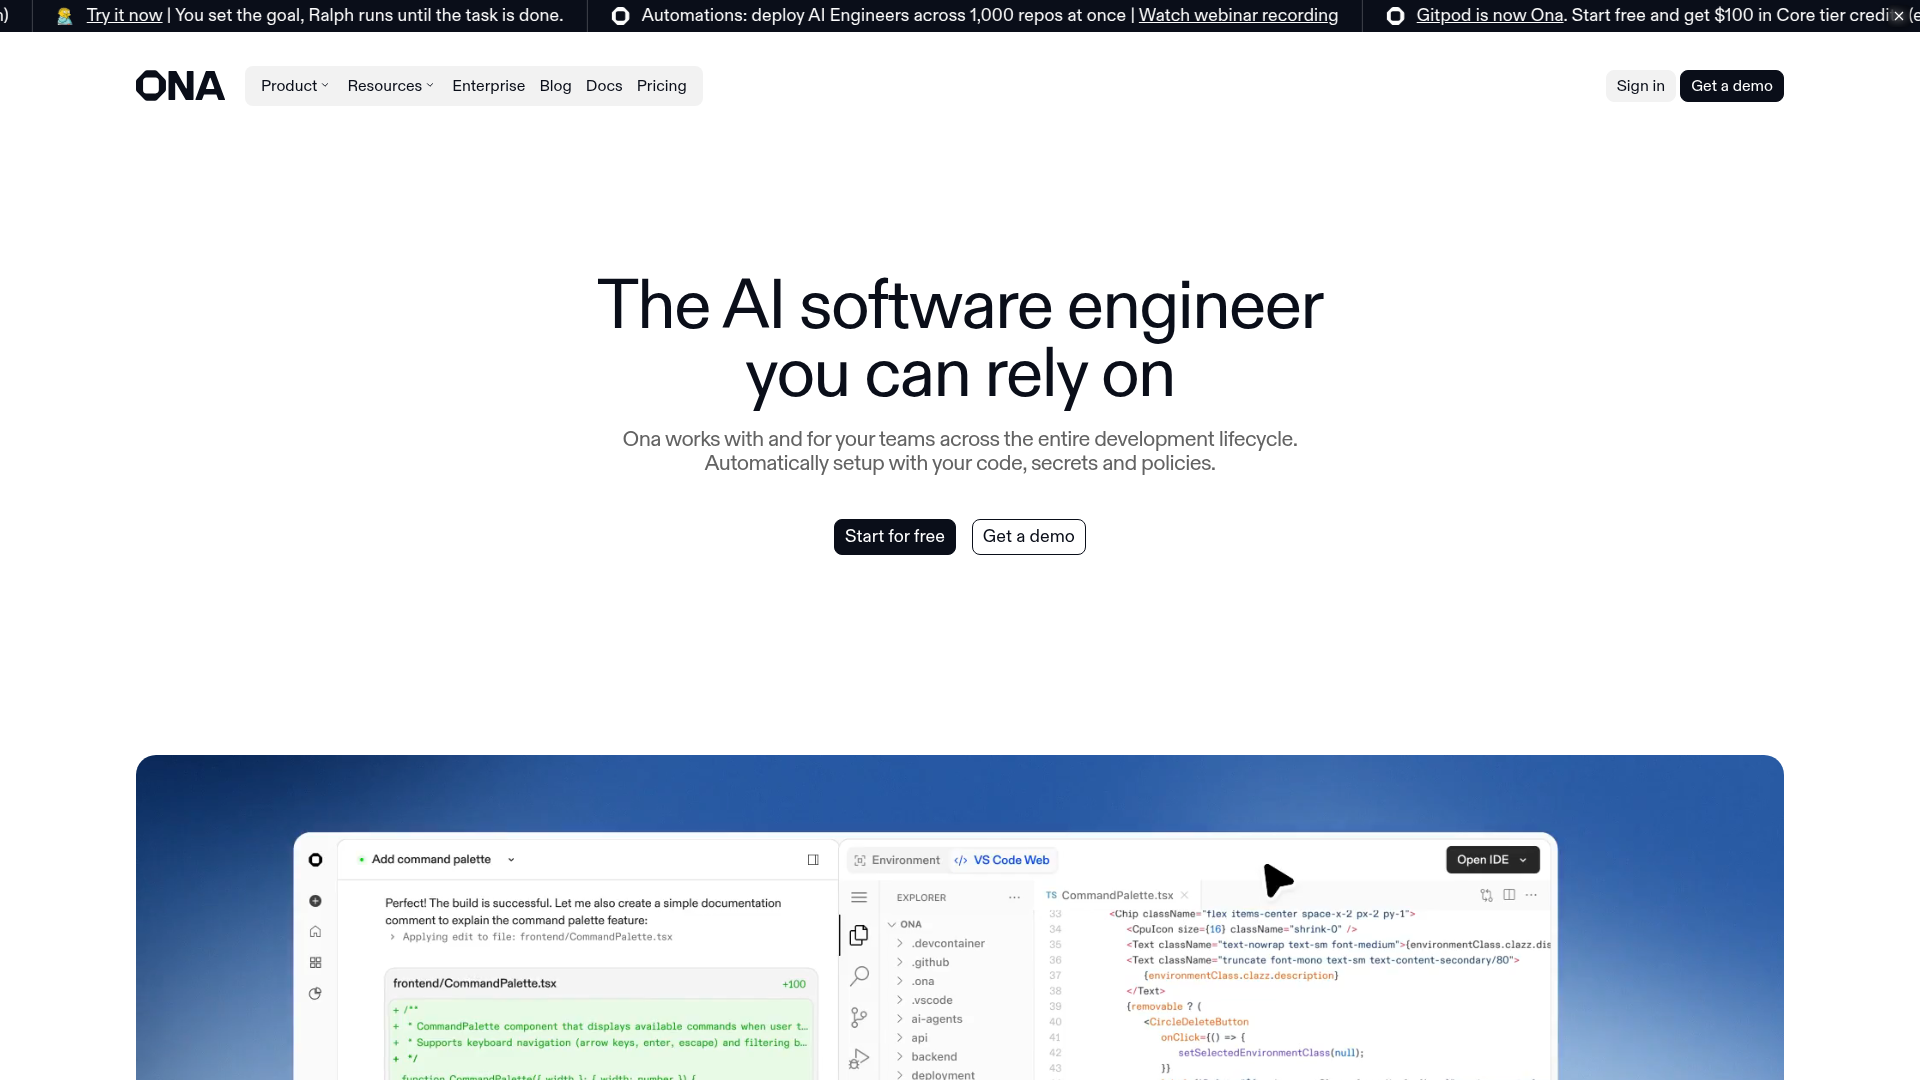1920x1080 pixels.
Task: Open the usage pie-chart icon in sidebar
Action: click(315, 993)
